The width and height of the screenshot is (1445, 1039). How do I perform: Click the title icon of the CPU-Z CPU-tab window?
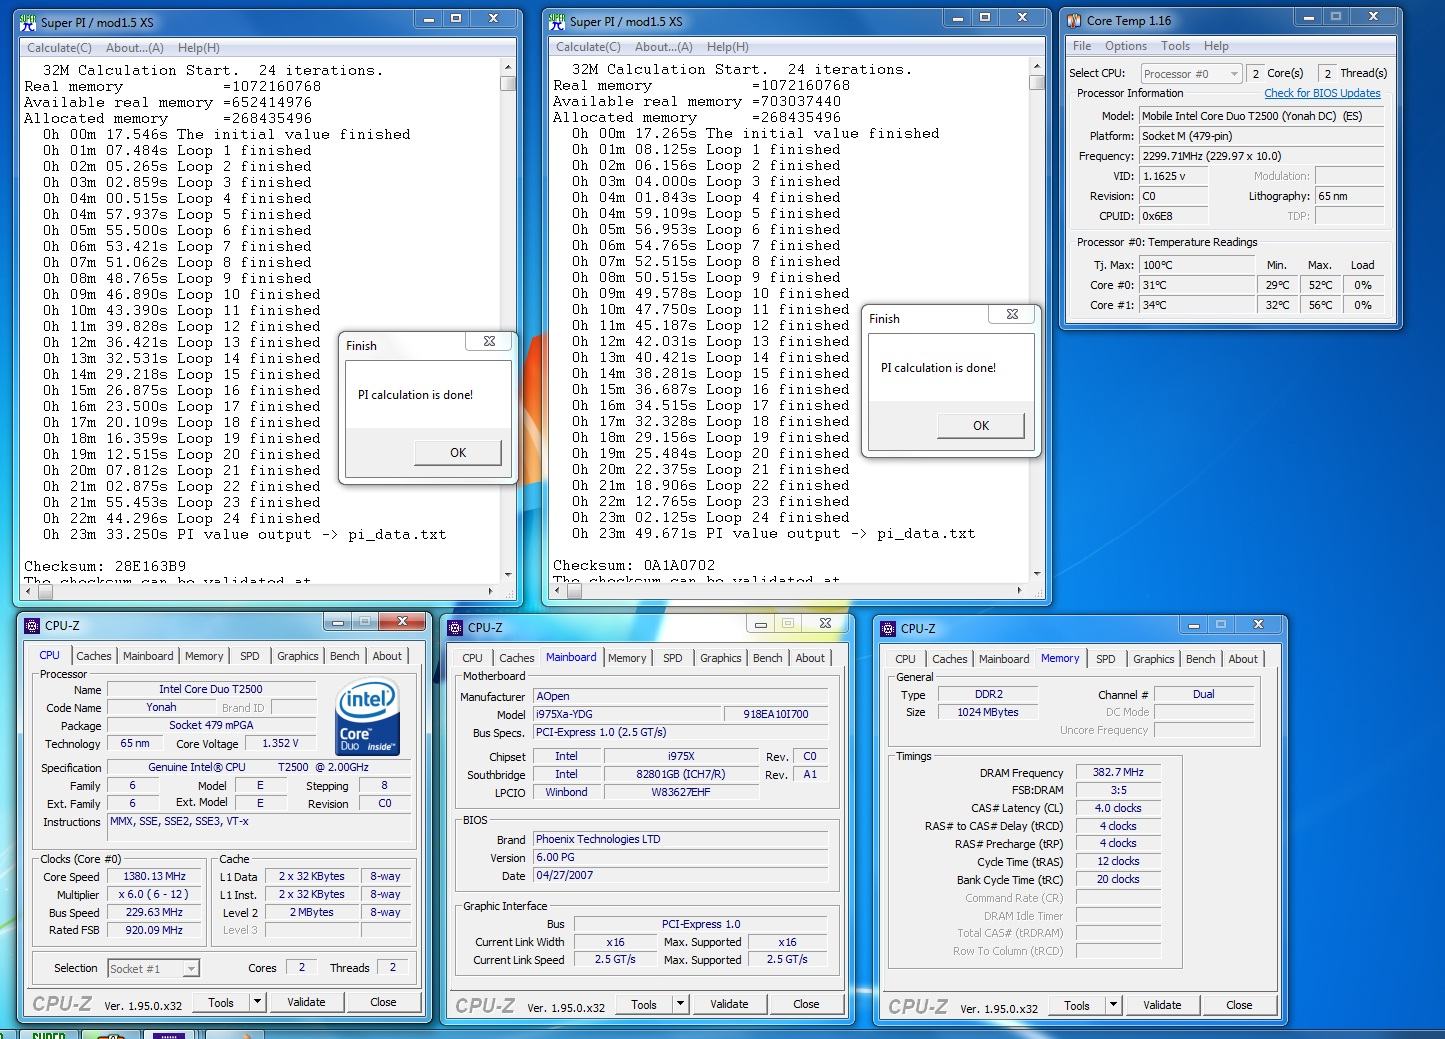coord(33,625)
